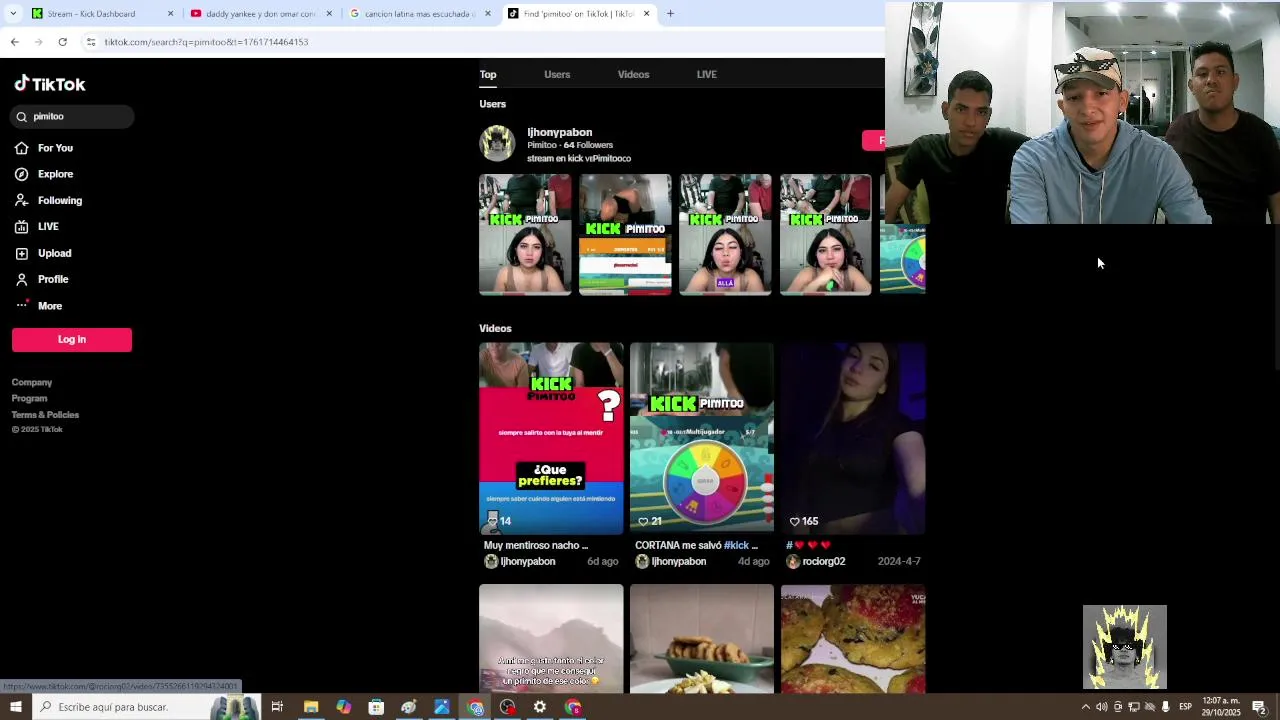Viewport: 1280px width, 720px height.
Task: Select the Videos search results tab
Action: coord(633,74)
